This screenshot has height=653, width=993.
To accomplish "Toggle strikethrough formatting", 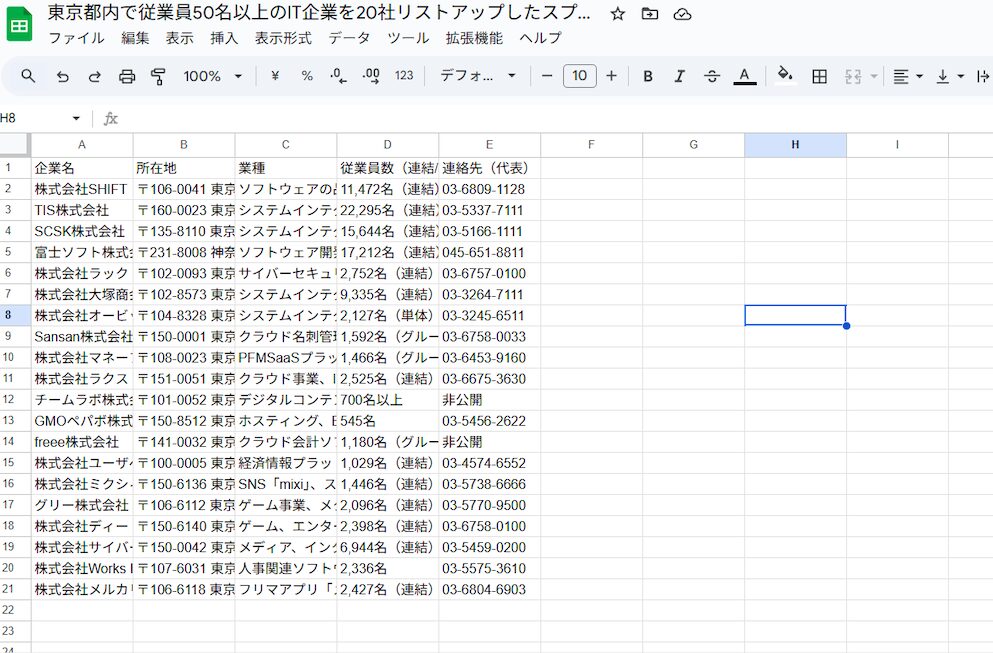I will click(x=712, y=76).
